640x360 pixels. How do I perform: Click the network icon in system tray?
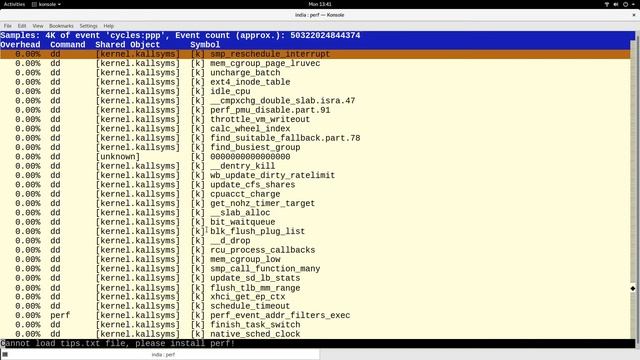[x=607, y=4]
